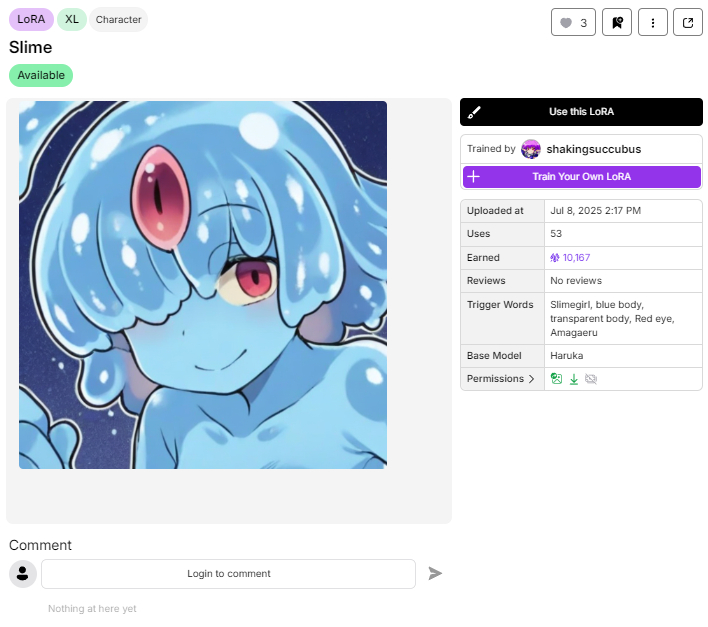Click the Use this LoRA button

581,112
